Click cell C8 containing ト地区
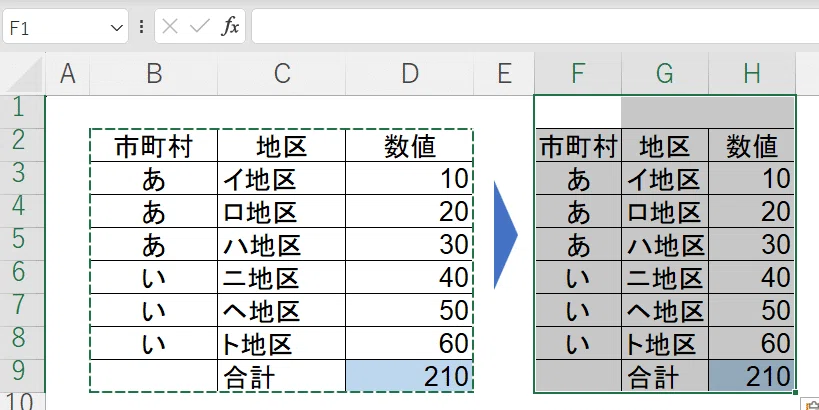This screenshot has height=410, width=819. pyautogui.click(x=282, y=343)
